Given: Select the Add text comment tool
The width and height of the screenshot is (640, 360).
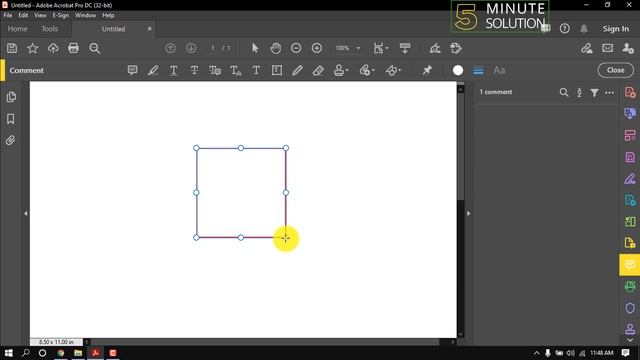Looking at the screenshot, I should (256, 70).
